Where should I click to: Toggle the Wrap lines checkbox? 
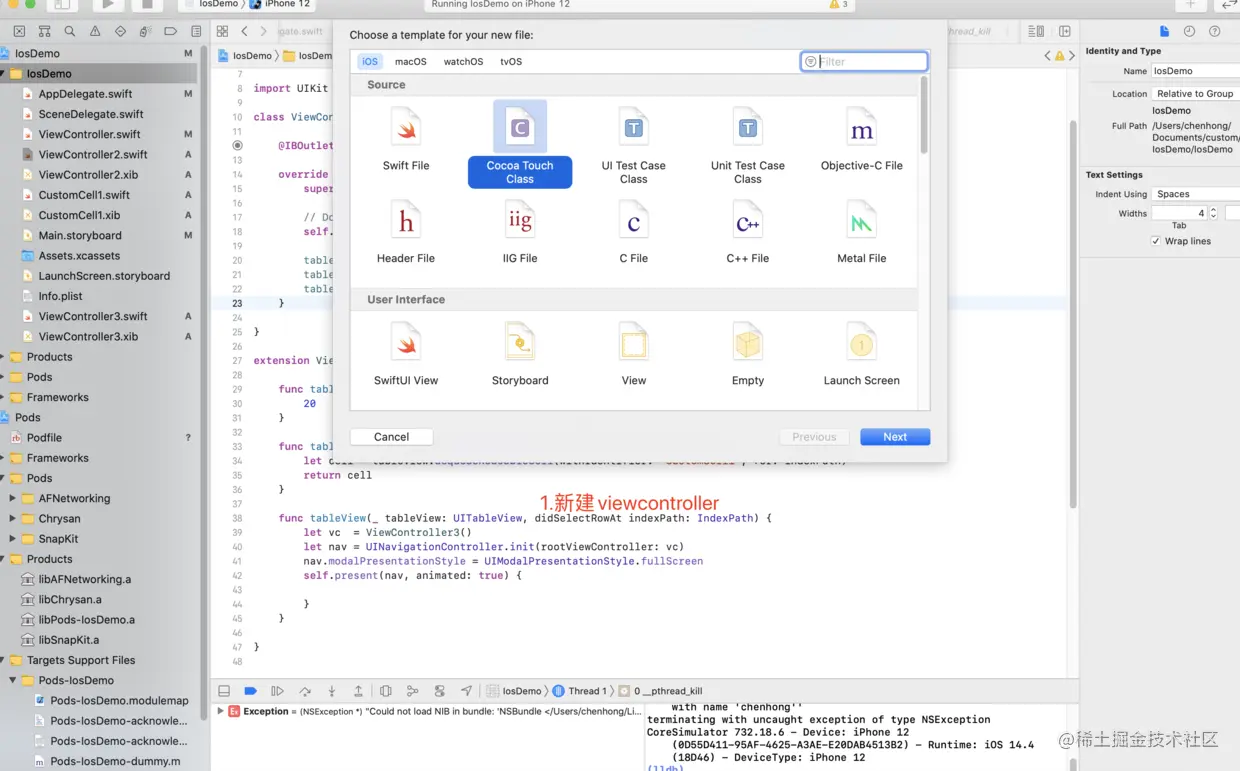tap(1156, 241)
